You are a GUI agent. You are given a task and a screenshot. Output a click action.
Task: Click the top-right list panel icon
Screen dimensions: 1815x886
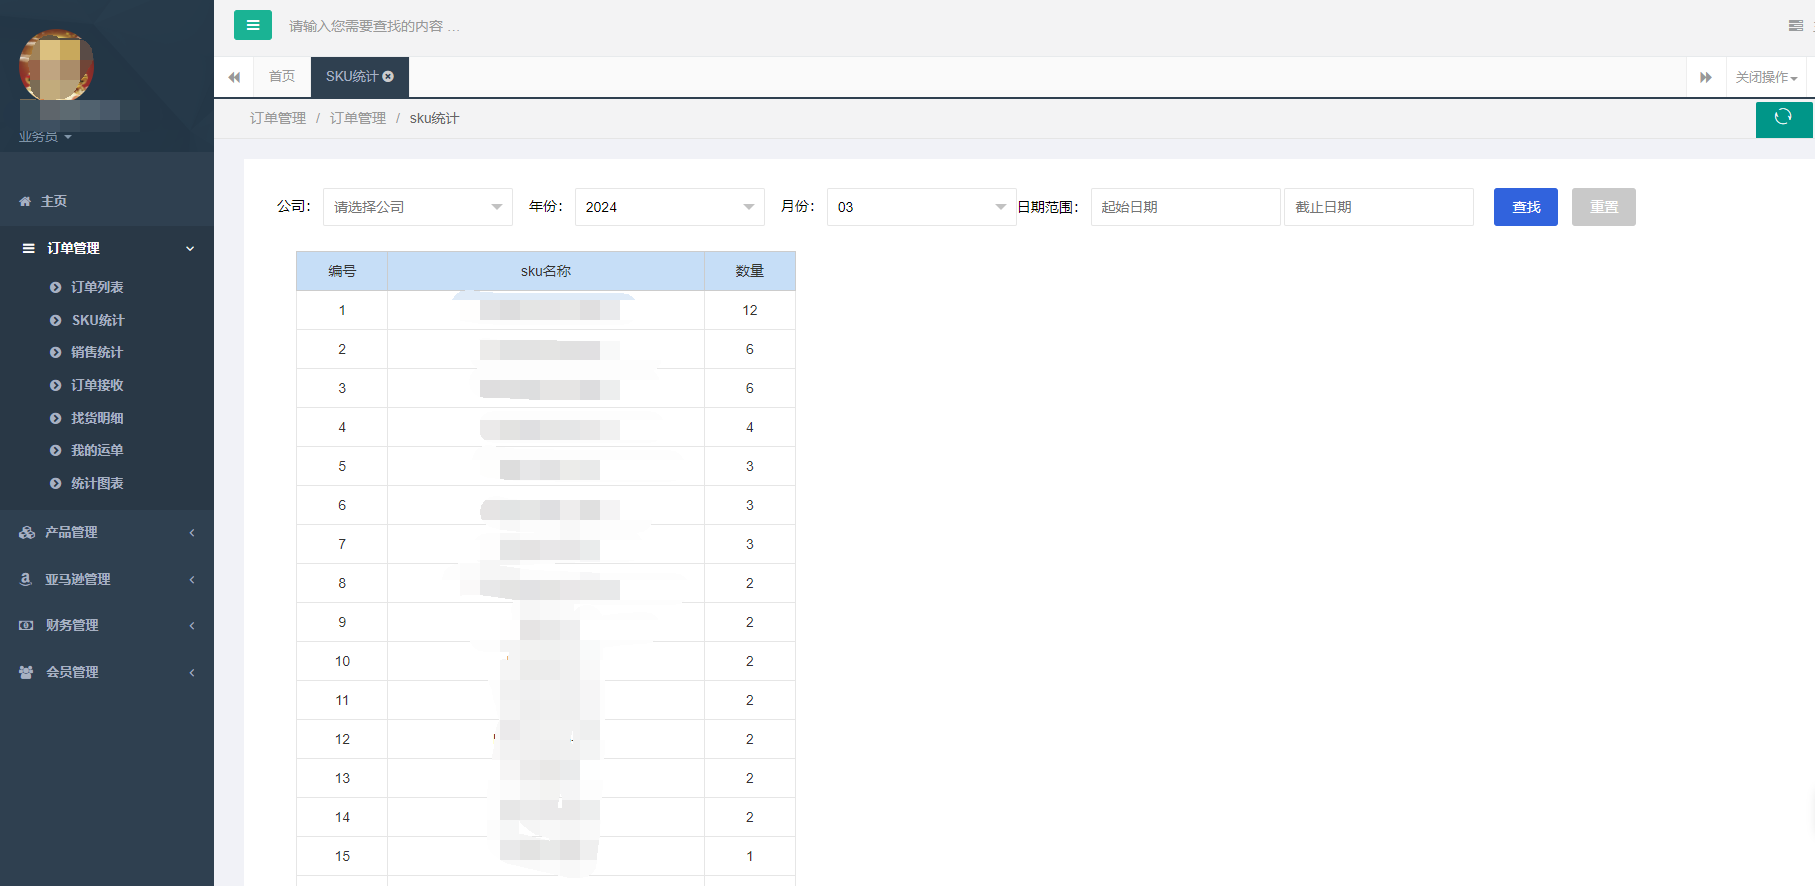point(1795,26)
